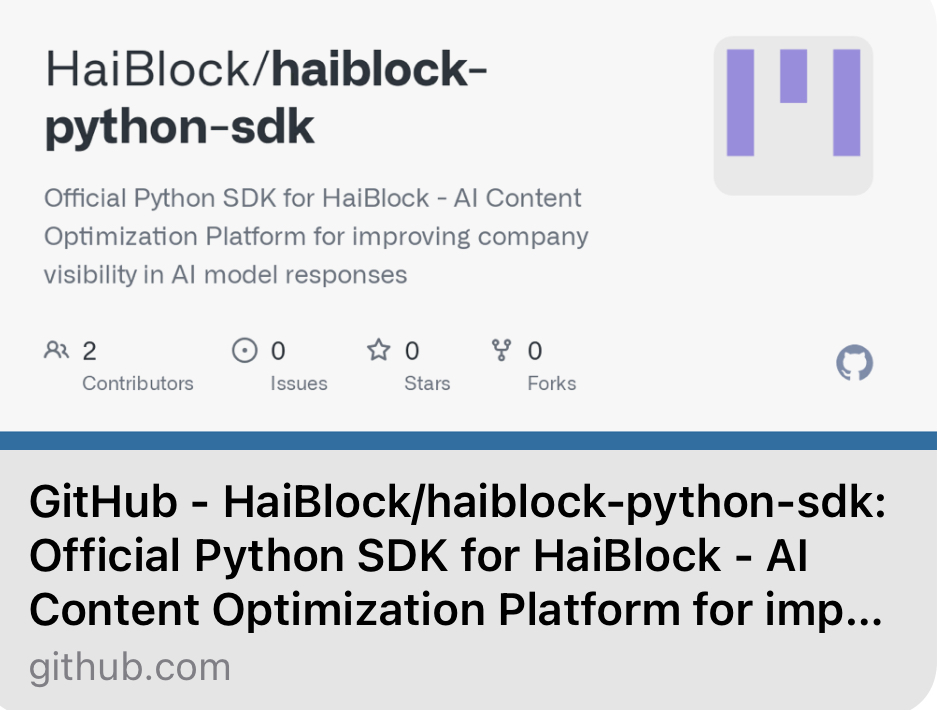Image resolution: width=938 pixels, height=710 pixels.
Task: Click the "Issues" label
Action: pyautogui.click(x=298, y=383)
